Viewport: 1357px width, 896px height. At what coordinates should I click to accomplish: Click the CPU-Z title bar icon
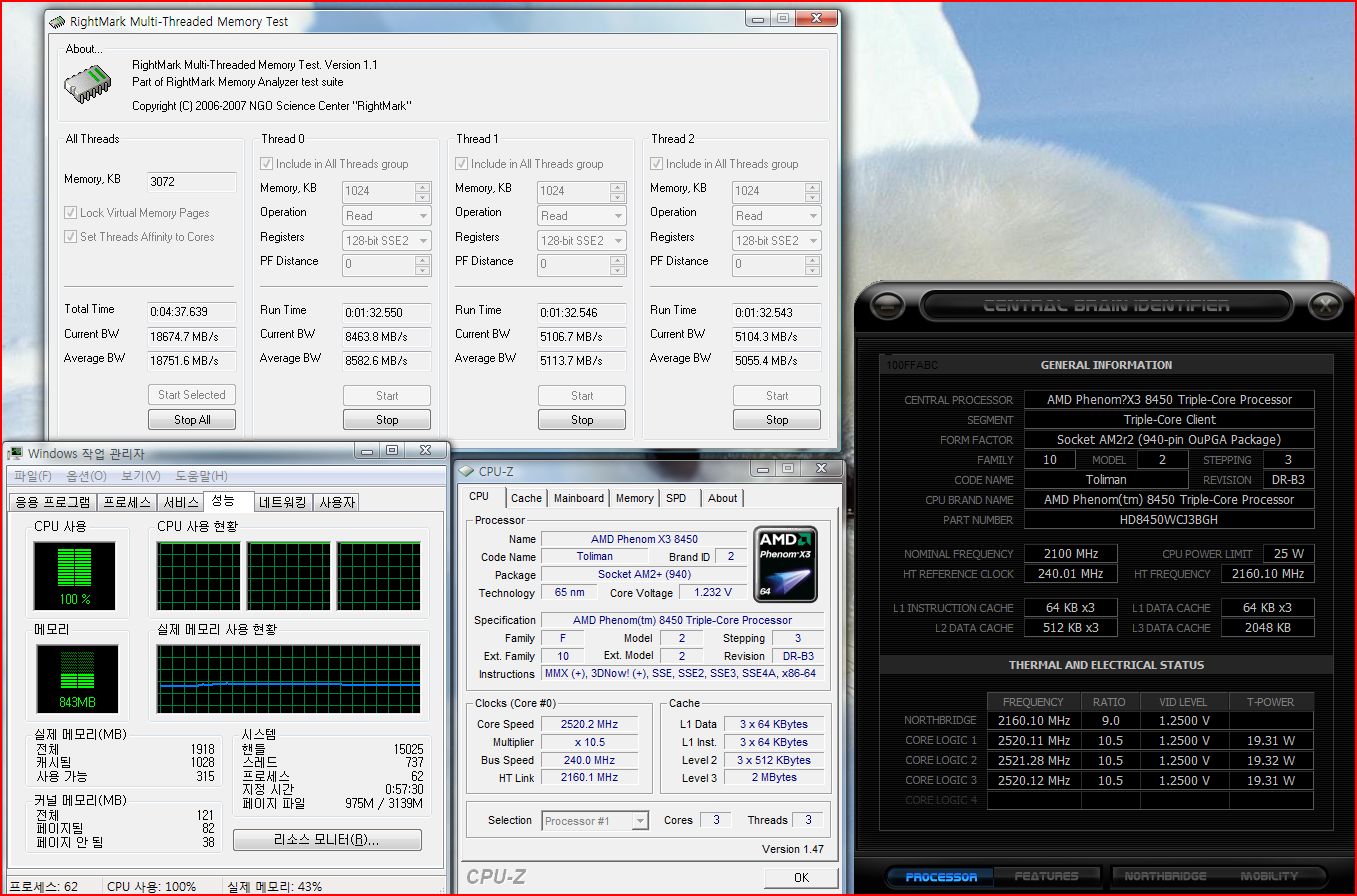467,471
